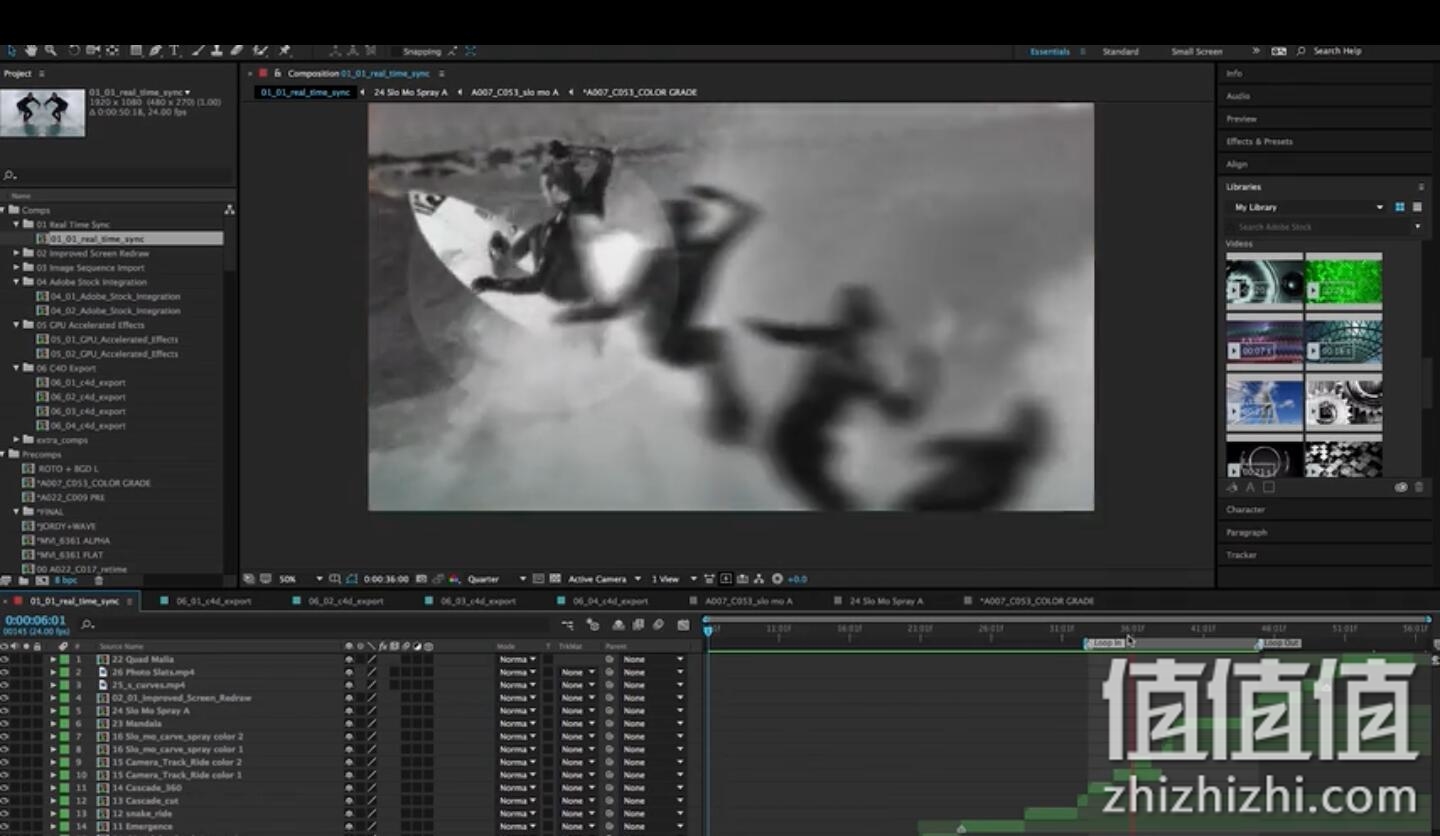Collapse the 01 Real Time Sync folder
This screenshot has height=836, width=1440.
(18, 225)
